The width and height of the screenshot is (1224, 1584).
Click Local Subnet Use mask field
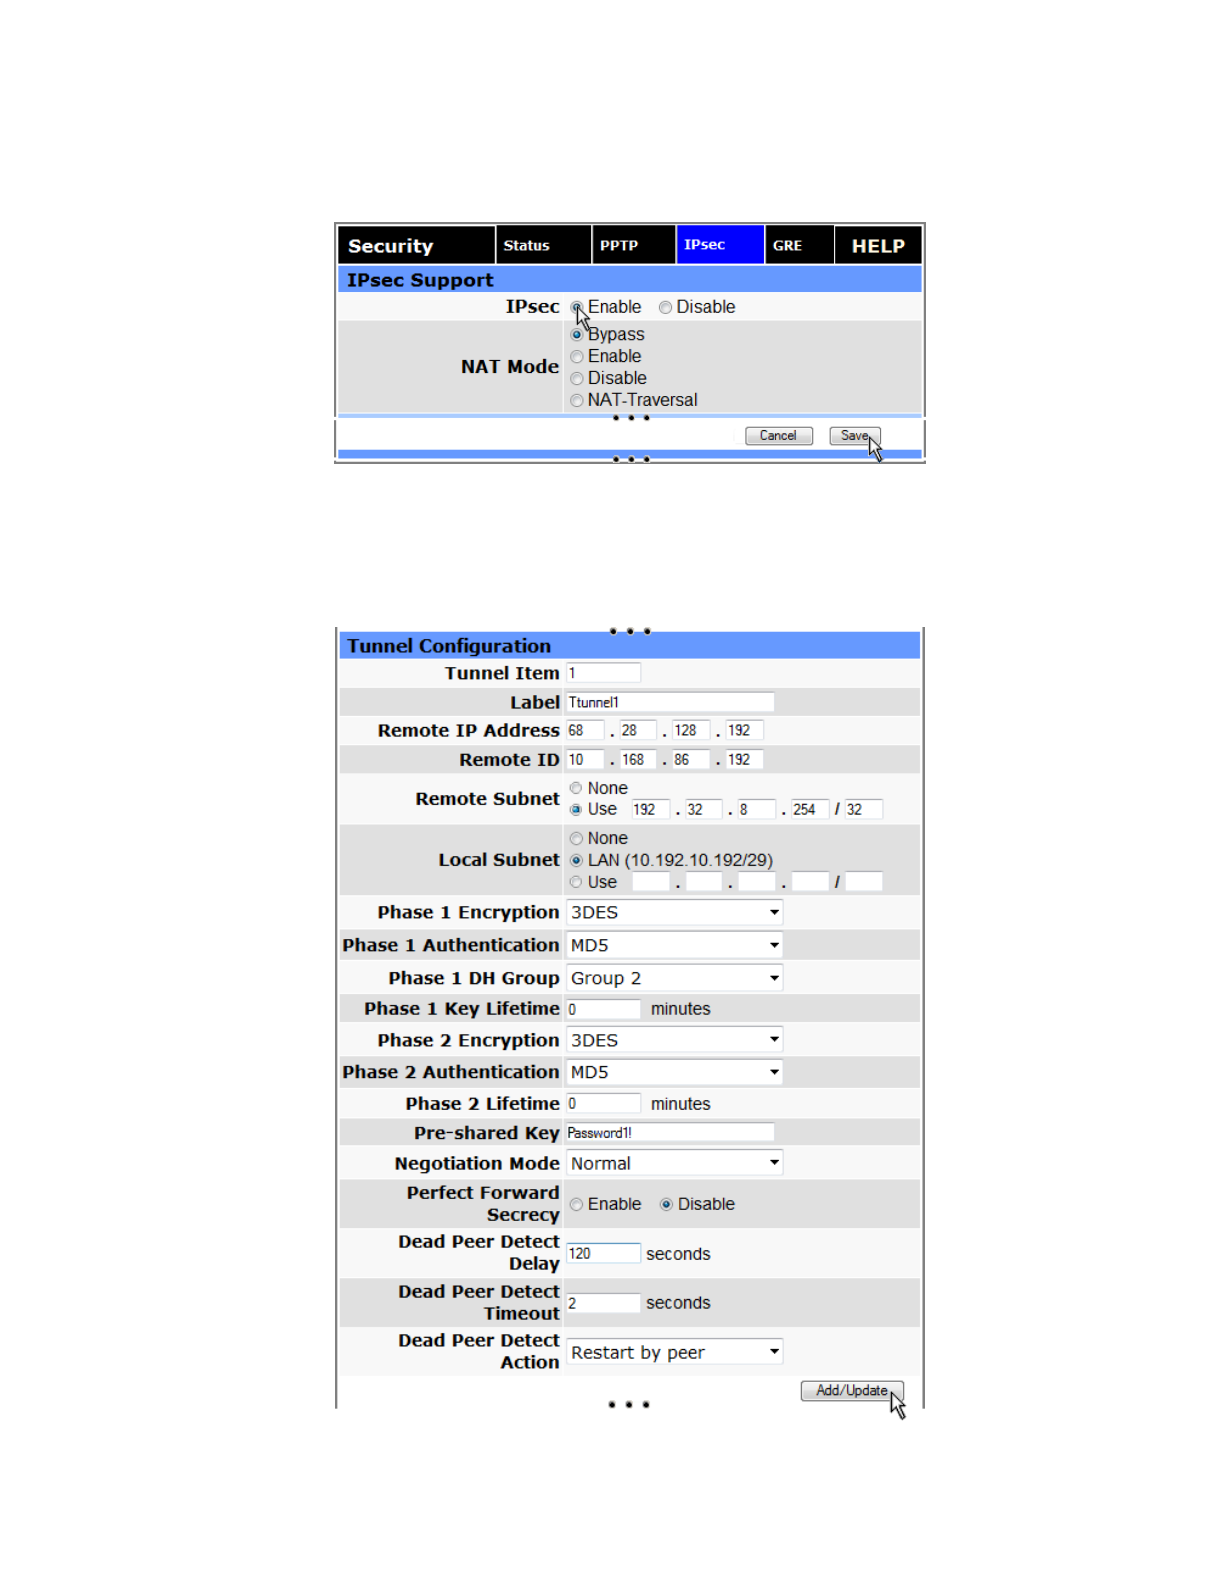point(864,882)
